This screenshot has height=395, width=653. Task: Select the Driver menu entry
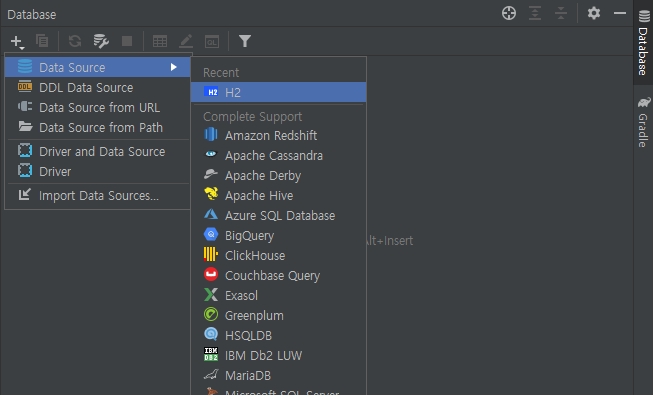(x=98, y=171)
